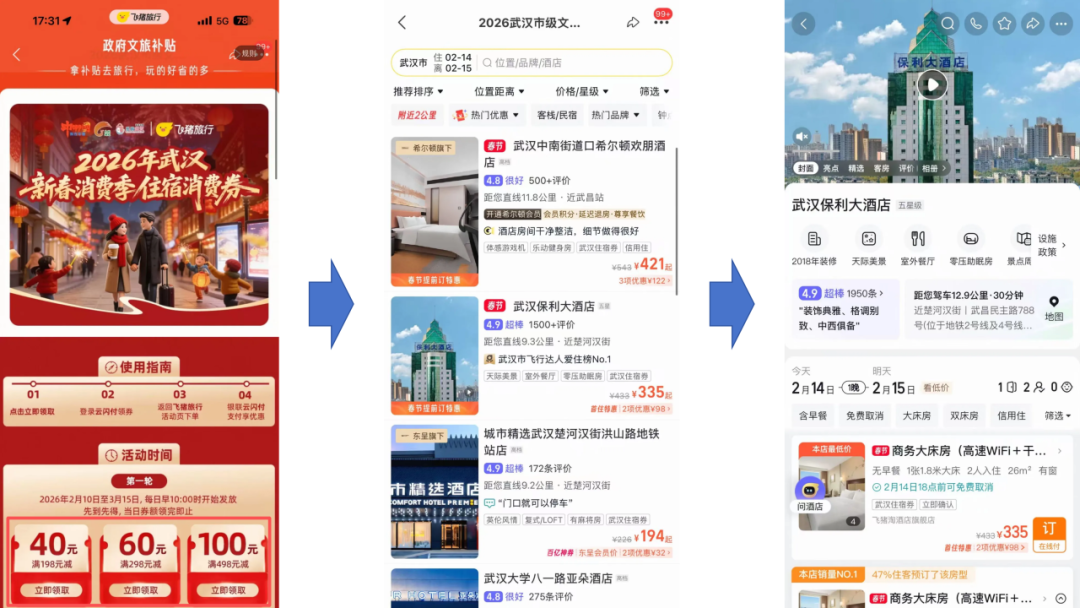Switch to the 客房 photo tab
This screenshot has height=608, width=1080.
point(881,169)
